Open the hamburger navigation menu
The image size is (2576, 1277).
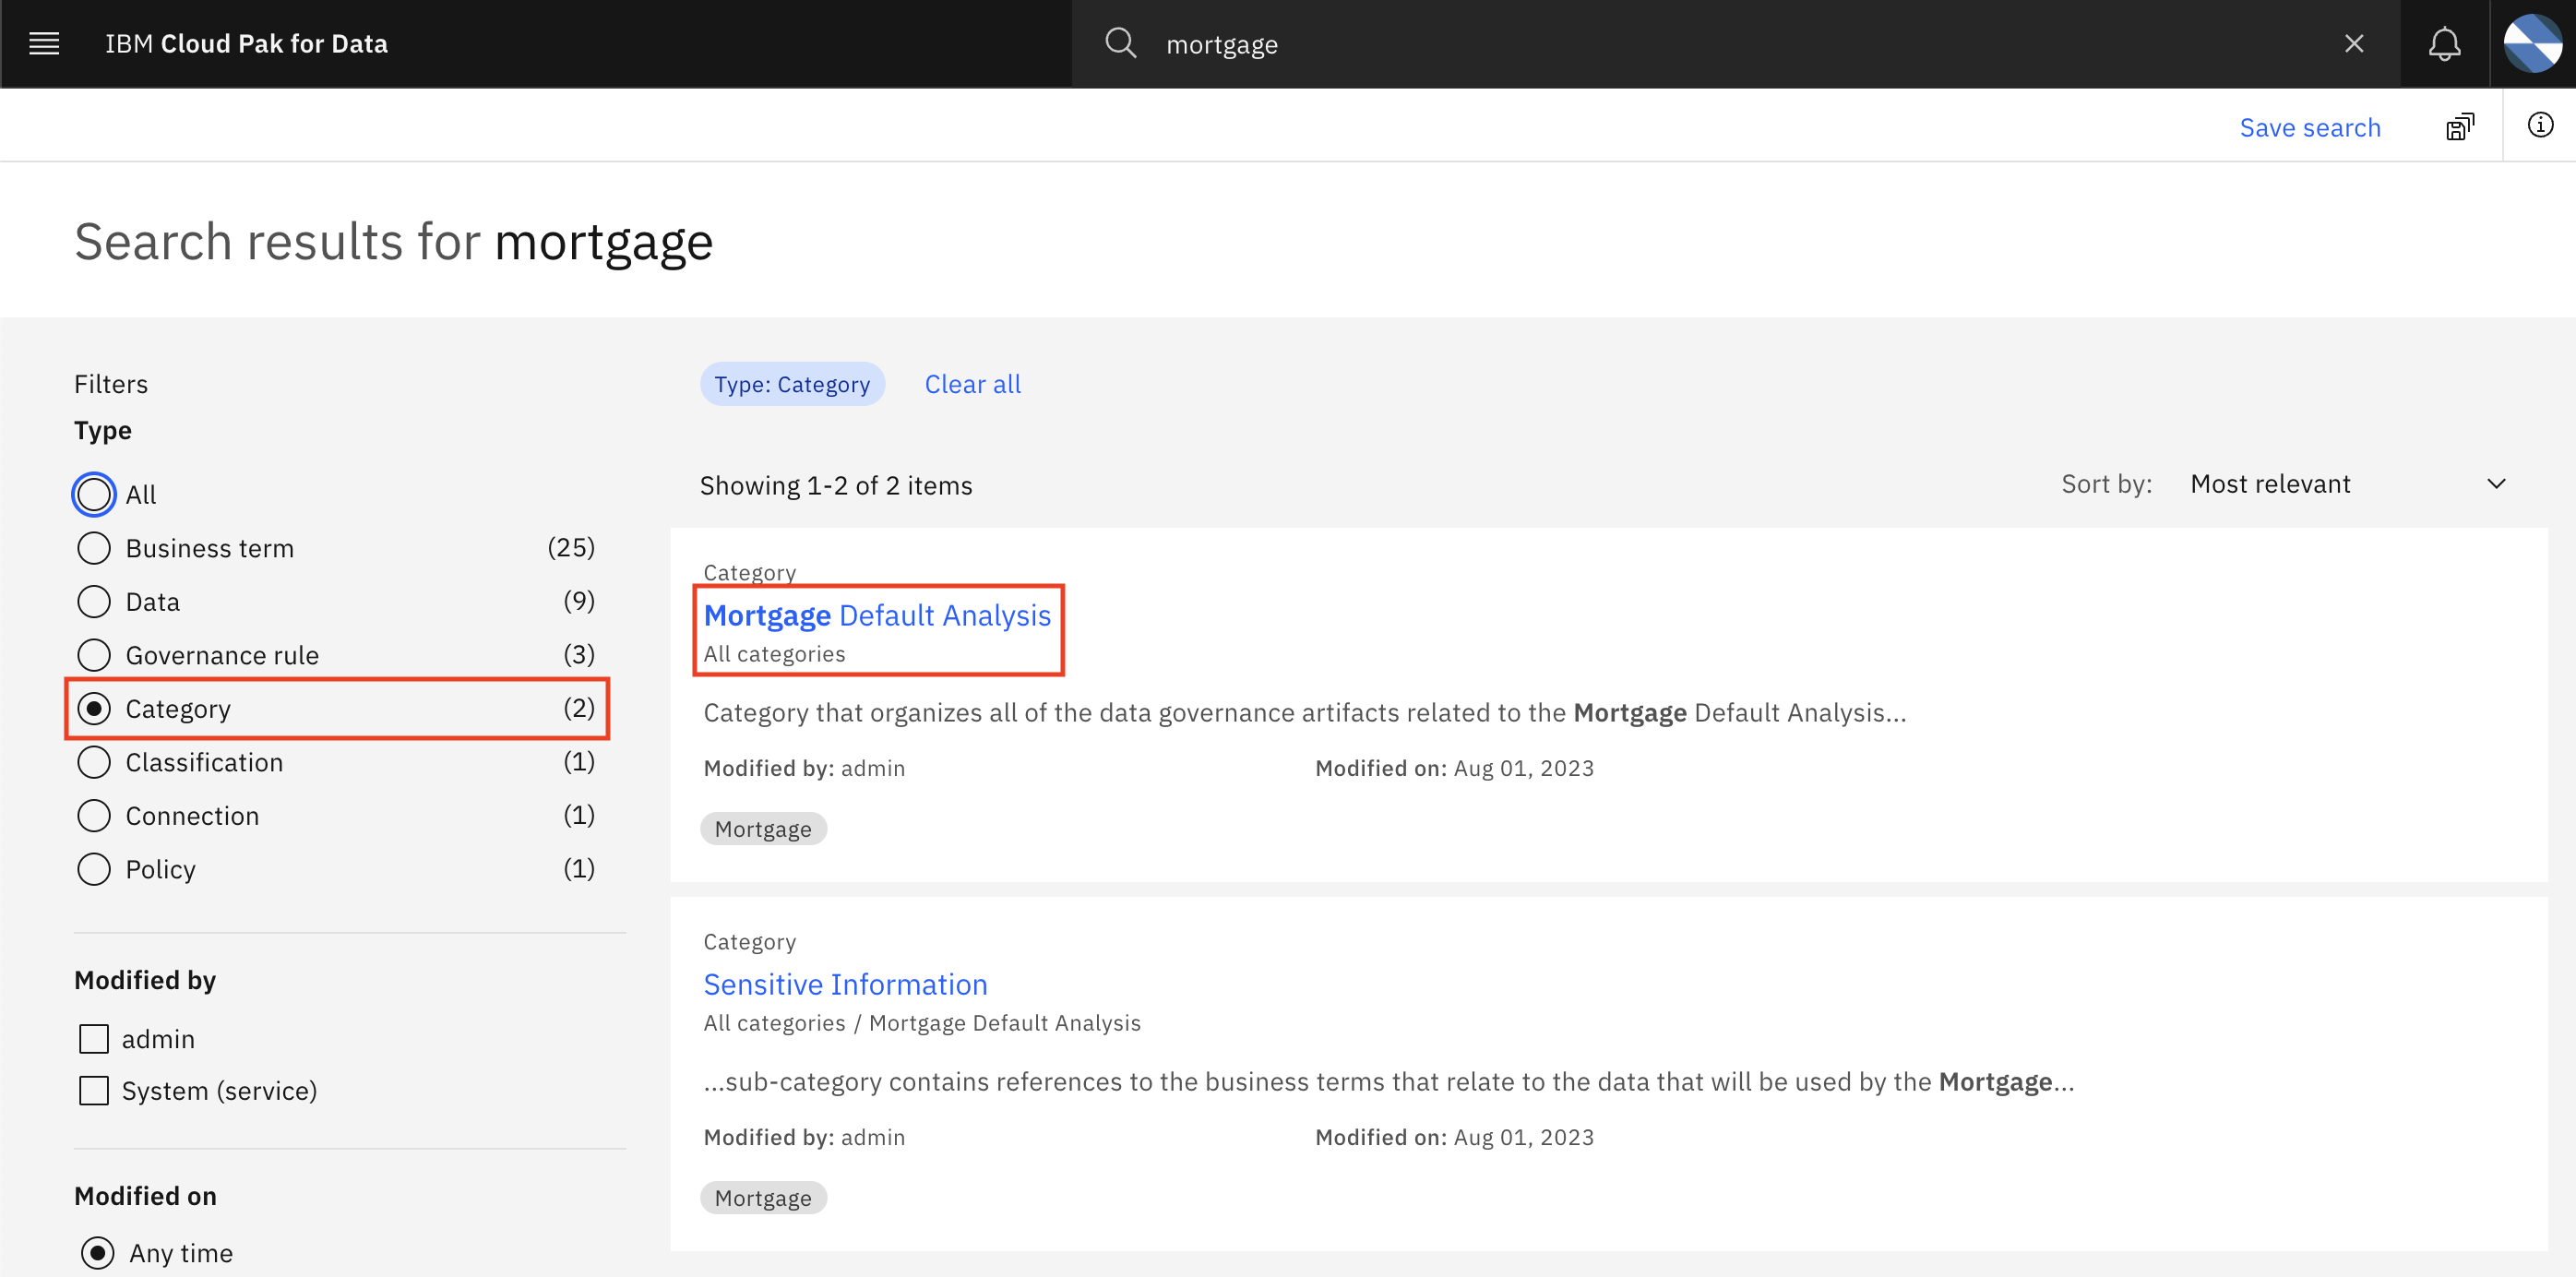[44, 43]
